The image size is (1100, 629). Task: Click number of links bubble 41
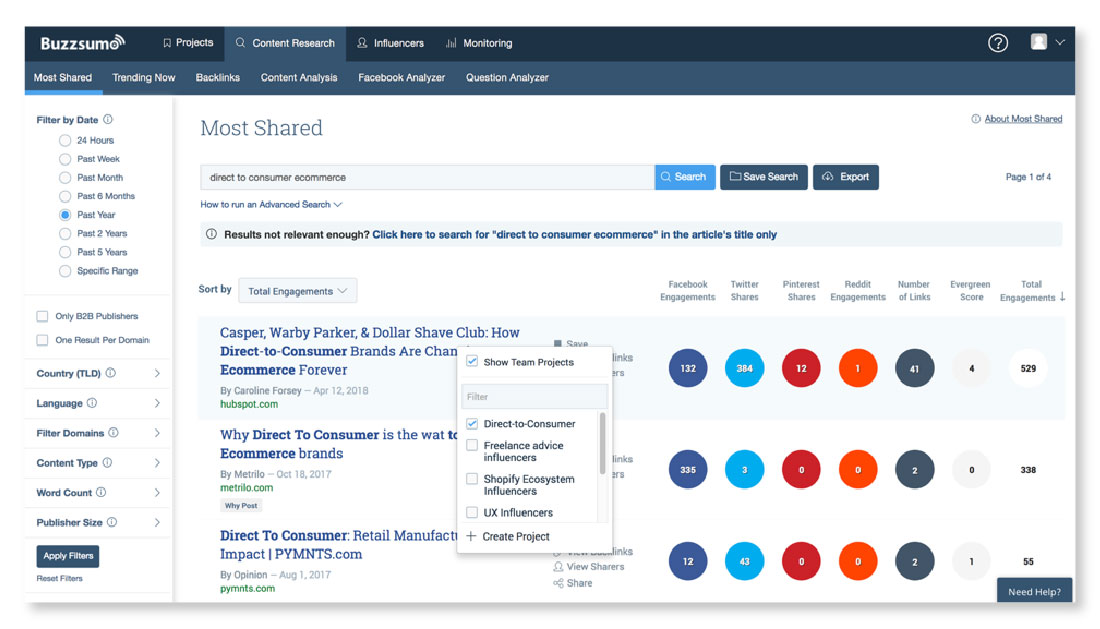pyautogui.click(x=914, y=368)
